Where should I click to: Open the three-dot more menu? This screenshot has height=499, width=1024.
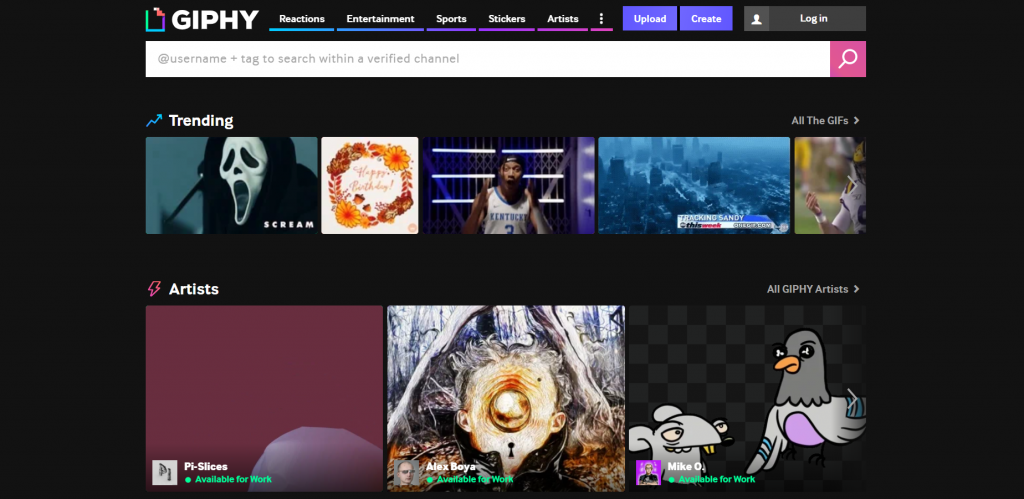point(601,19)
